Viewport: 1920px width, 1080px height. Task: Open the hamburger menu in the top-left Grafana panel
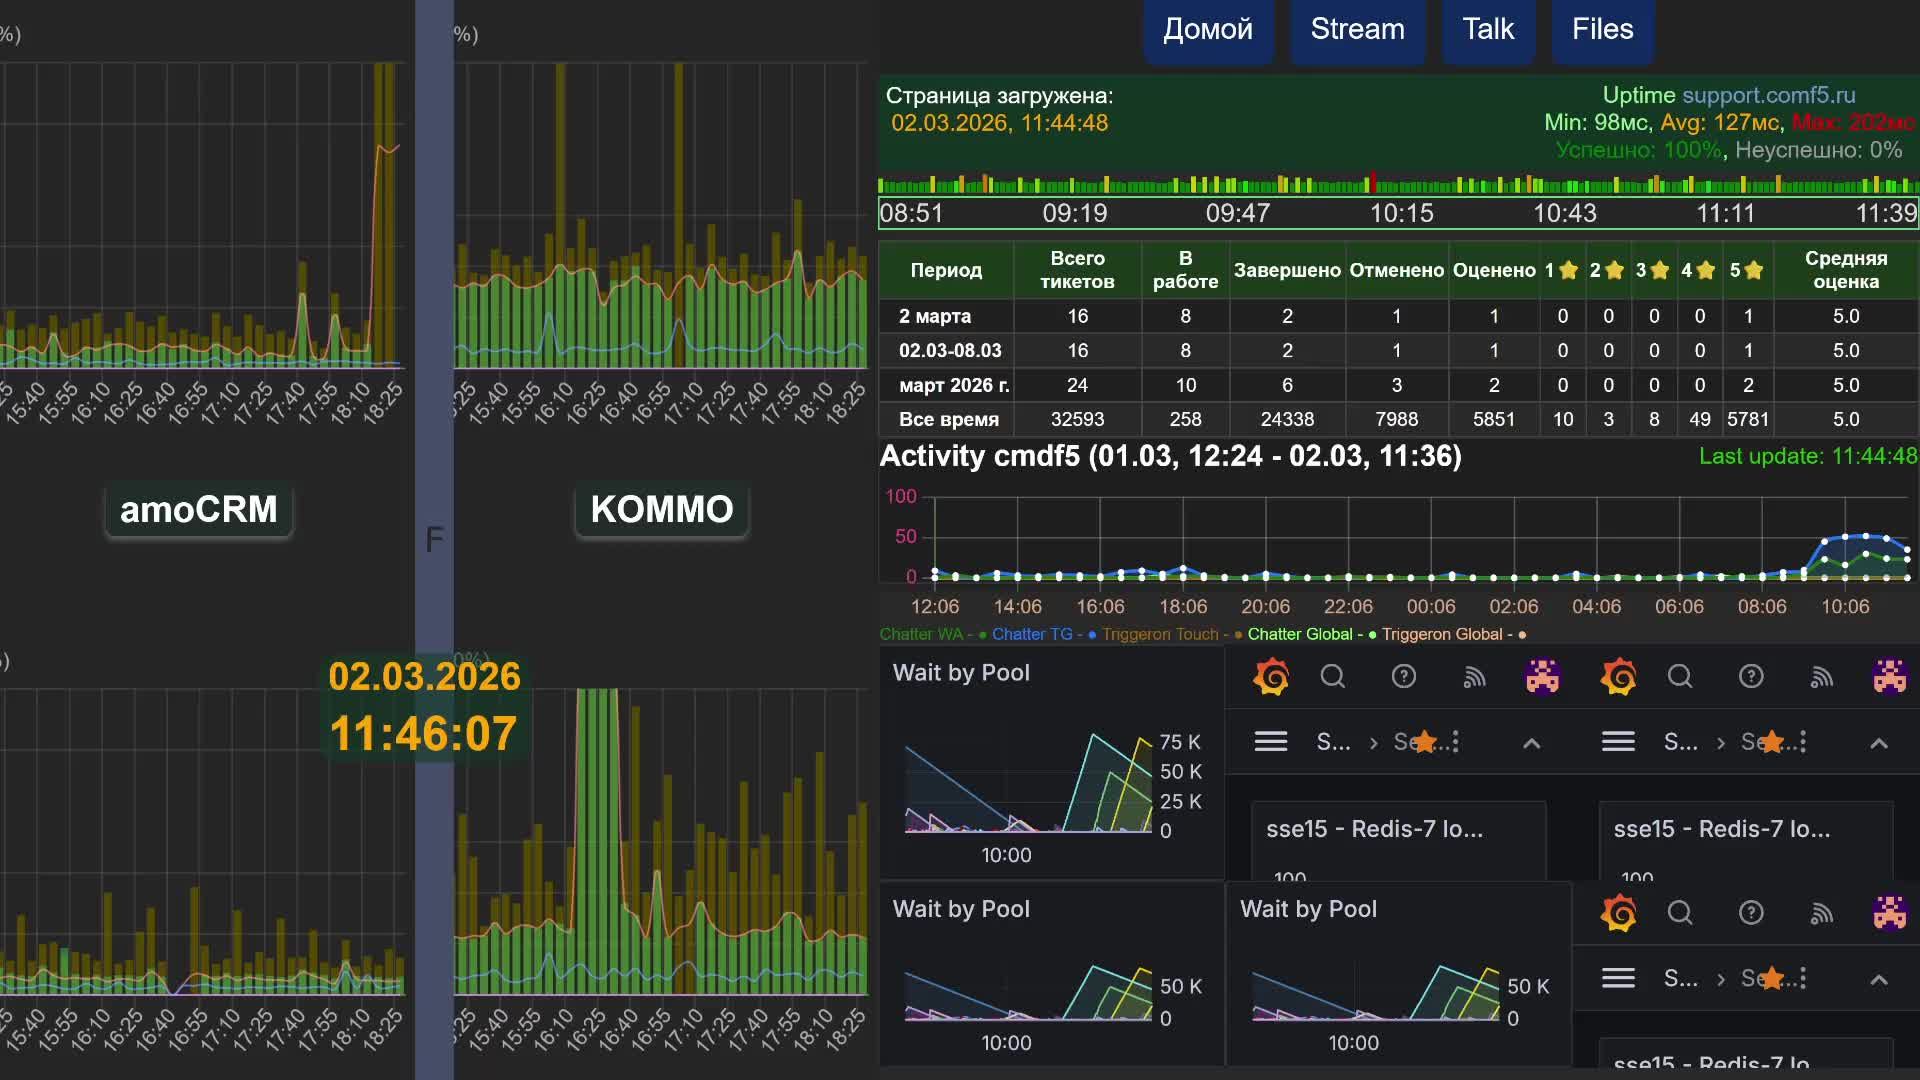tap(1270, 742)
